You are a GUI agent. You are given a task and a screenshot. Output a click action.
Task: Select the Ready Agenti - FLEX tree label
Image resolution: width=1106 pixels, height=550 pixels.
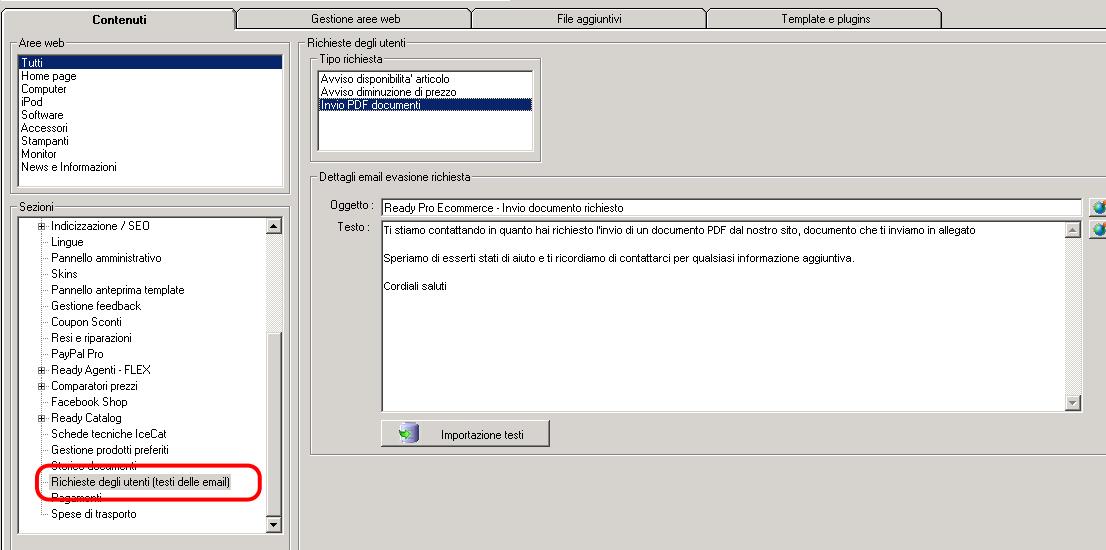pyautogui.click(x=101, y=370)
